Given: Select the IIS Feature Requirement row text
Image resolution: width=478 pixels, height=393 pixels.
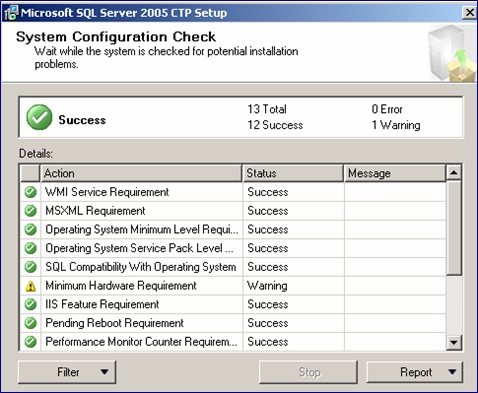Looking at the screenshot, I should tap(102, 304).
